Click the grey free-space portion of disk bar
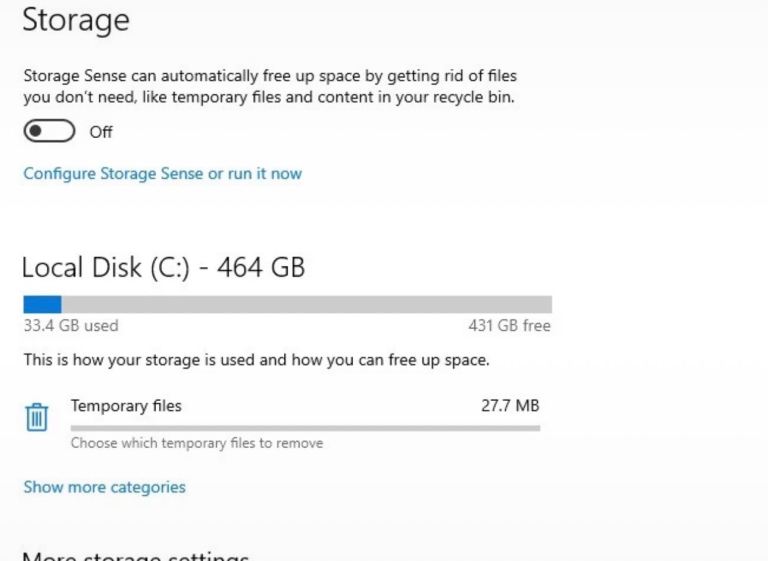This screenshot has height=561, width=768. point(307,304)
